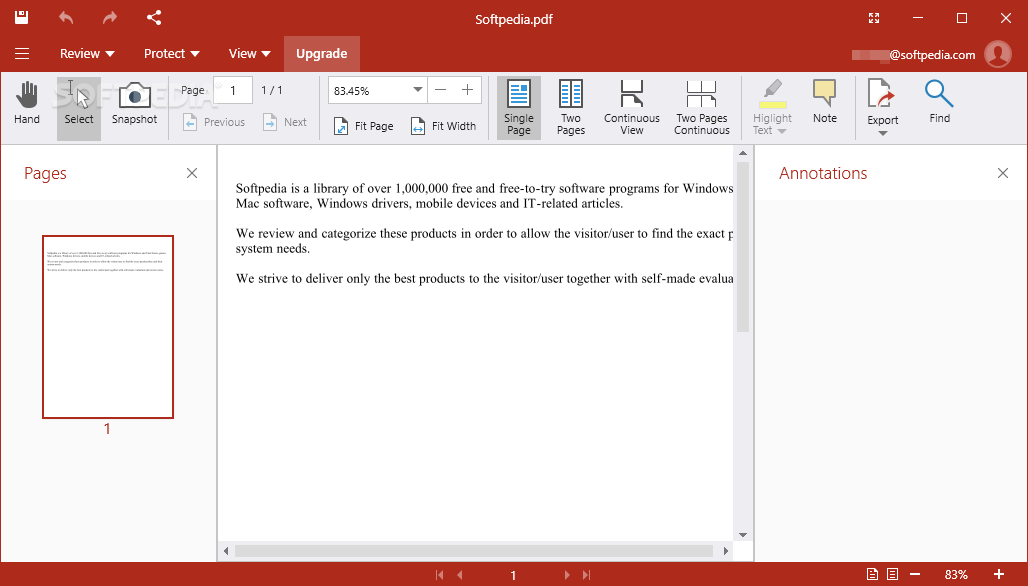
Task: Click the horizontal scrollbar left arrow
Action: 226,551
